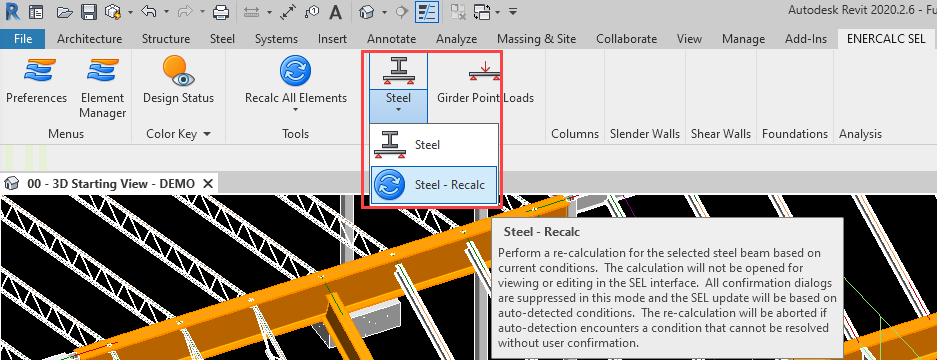This screenshot has width=937, height=360.
Task: Open the Undo history dropdown arrow
Action: (x=166, y=11)
